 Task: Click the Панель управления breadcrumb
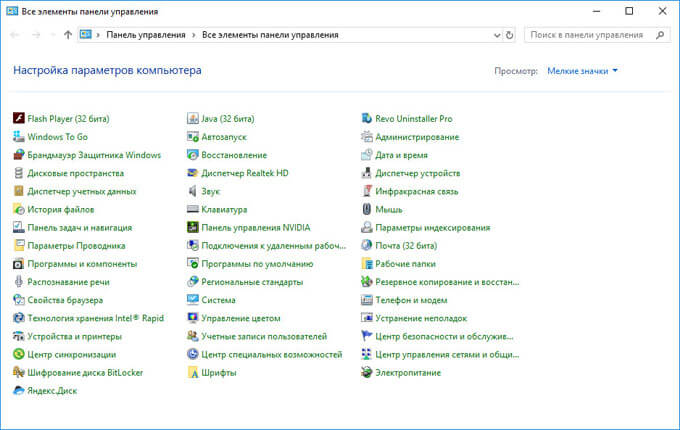[146, 35]
